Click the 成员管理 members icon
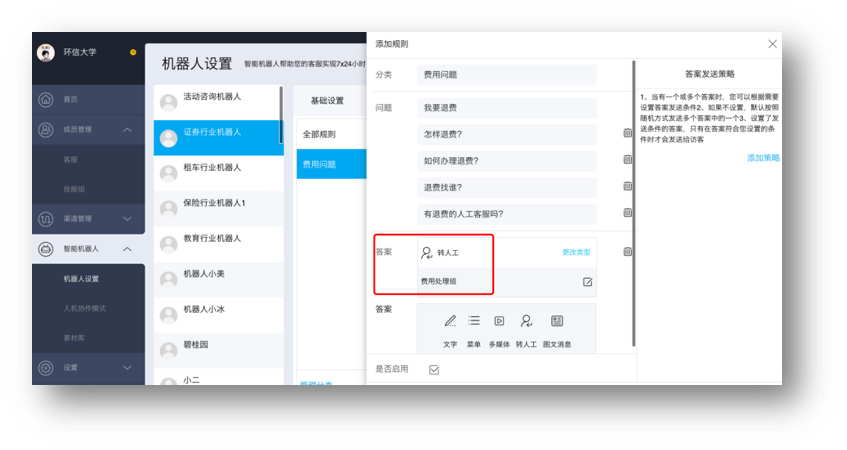 coord(46,130)
